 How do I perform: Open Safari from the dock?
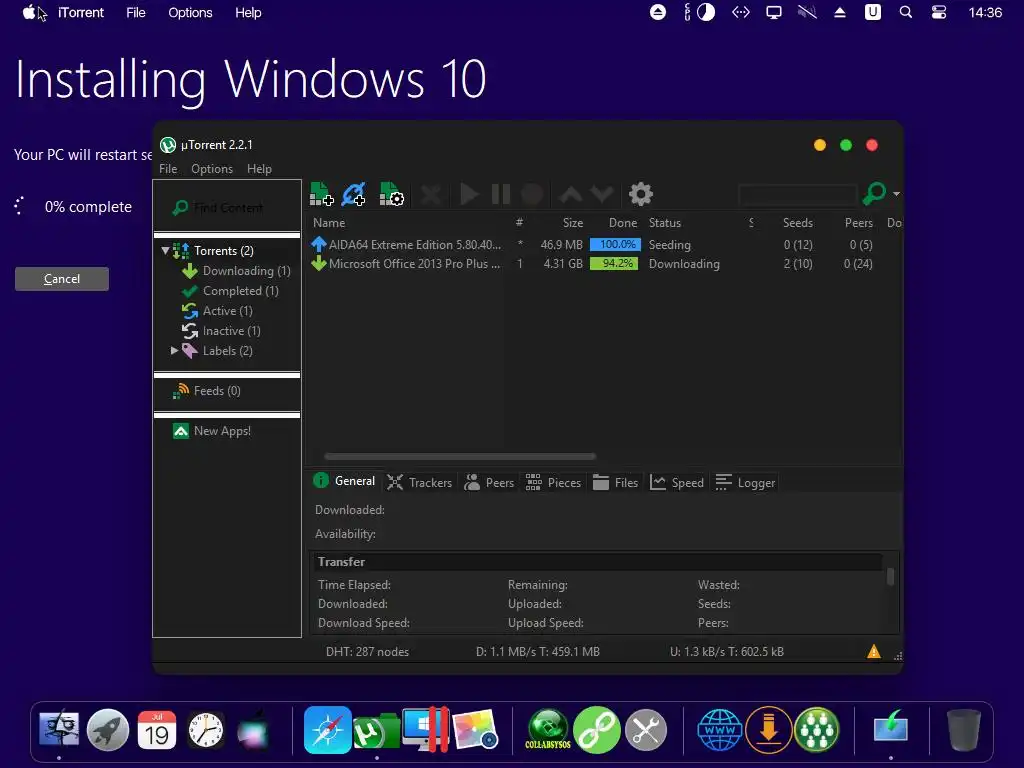pyautogui.click(x=327, y=730)
